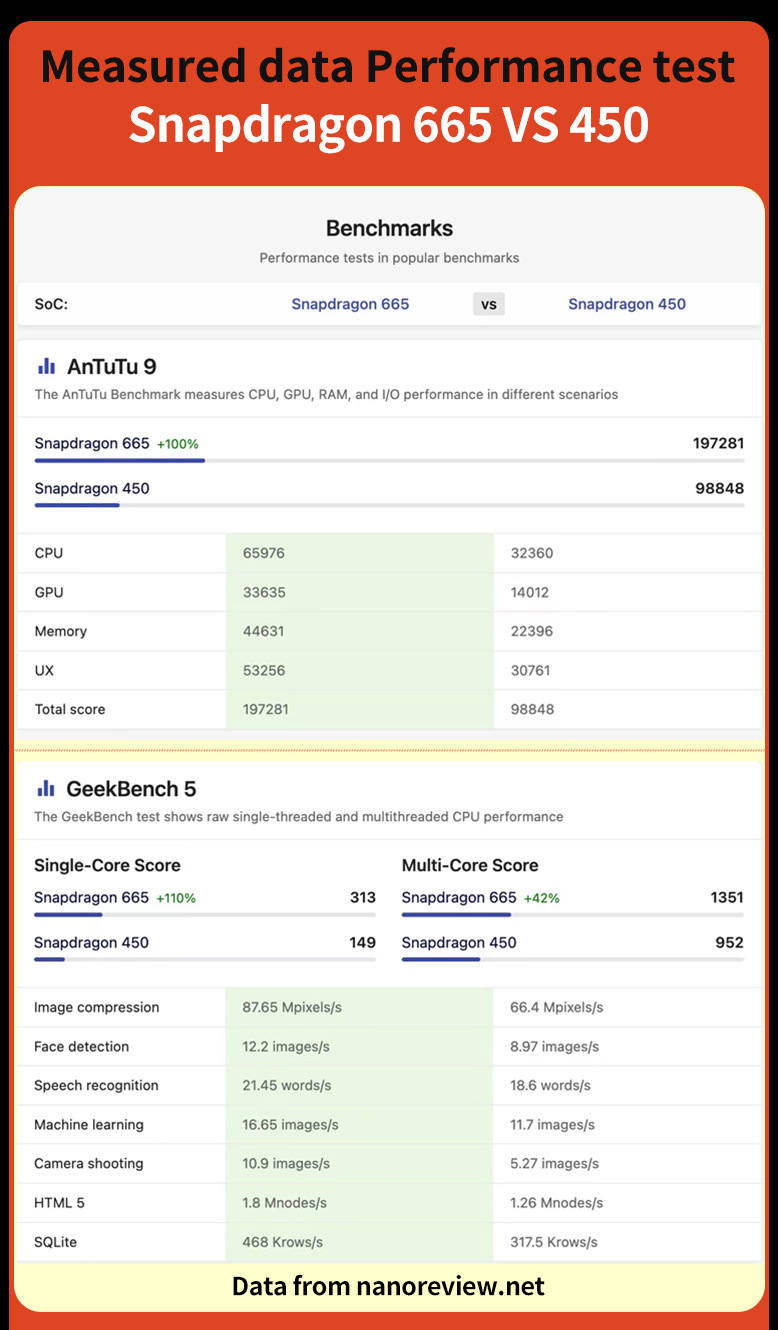Click the Machine learning row label
Screen dimensions: 778x1330
coord(89,1124)
